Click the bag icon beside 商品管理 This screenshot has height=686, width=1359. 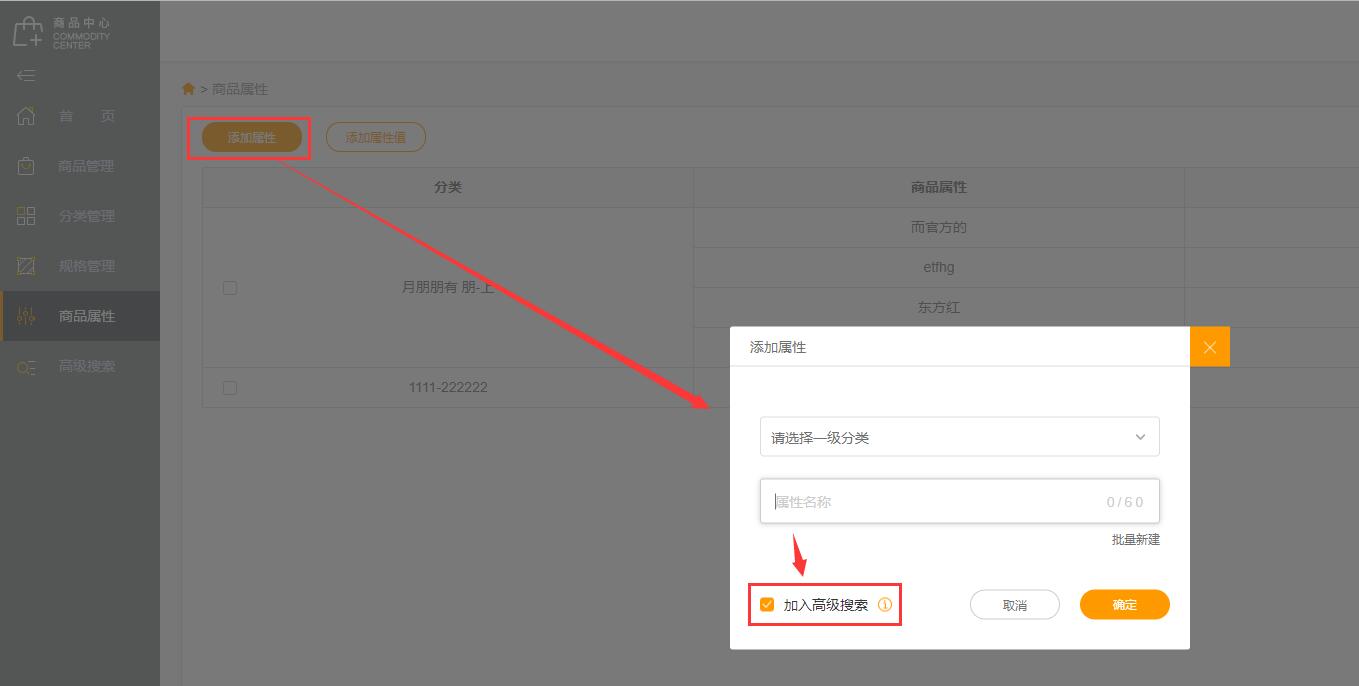(26, 166)
